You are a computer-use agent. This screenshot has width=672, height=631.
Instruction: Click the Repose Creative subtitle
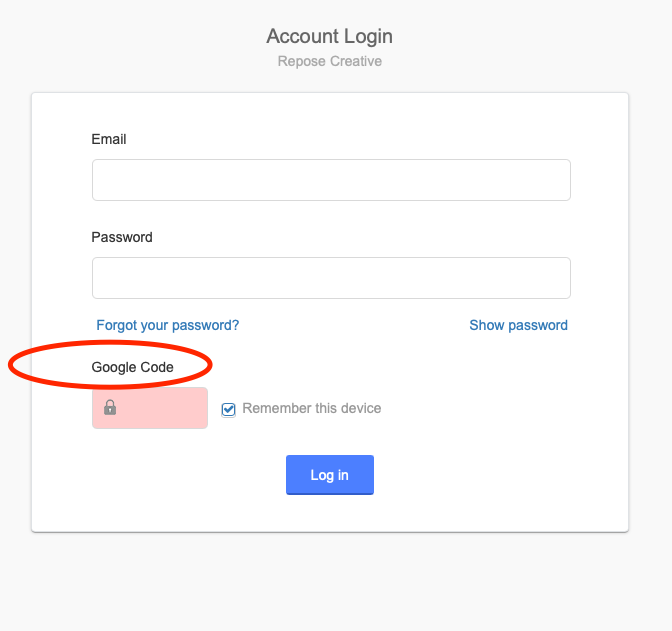pyautogui.click(x=329, y=61)
